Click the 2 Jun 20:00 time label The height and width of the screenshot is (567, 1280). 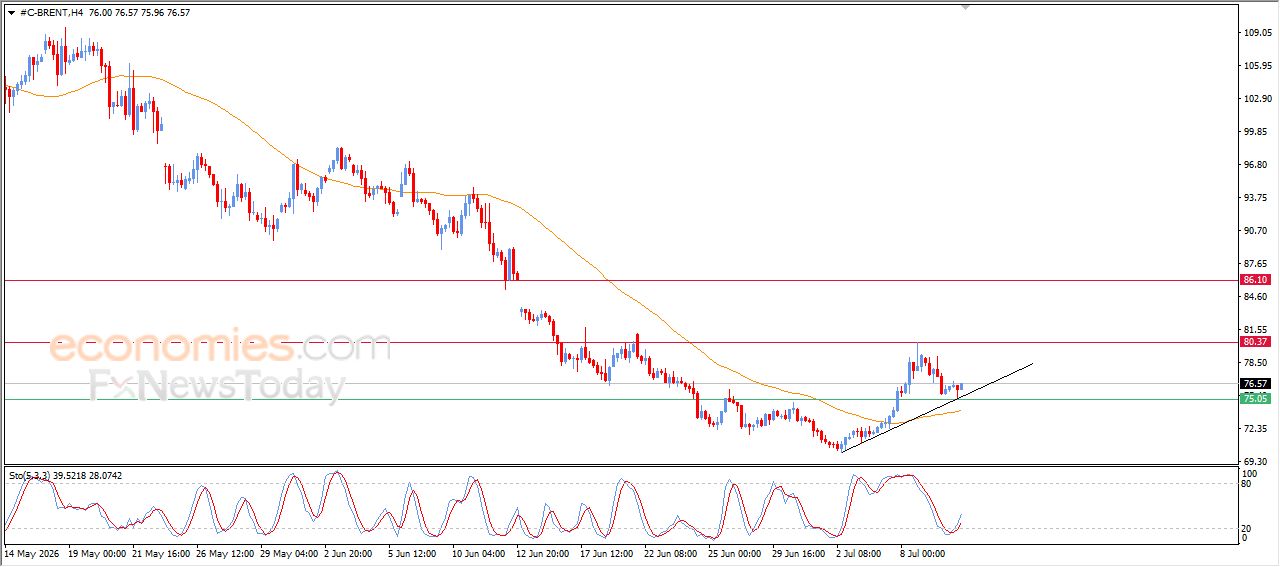(x=349, y=552)
